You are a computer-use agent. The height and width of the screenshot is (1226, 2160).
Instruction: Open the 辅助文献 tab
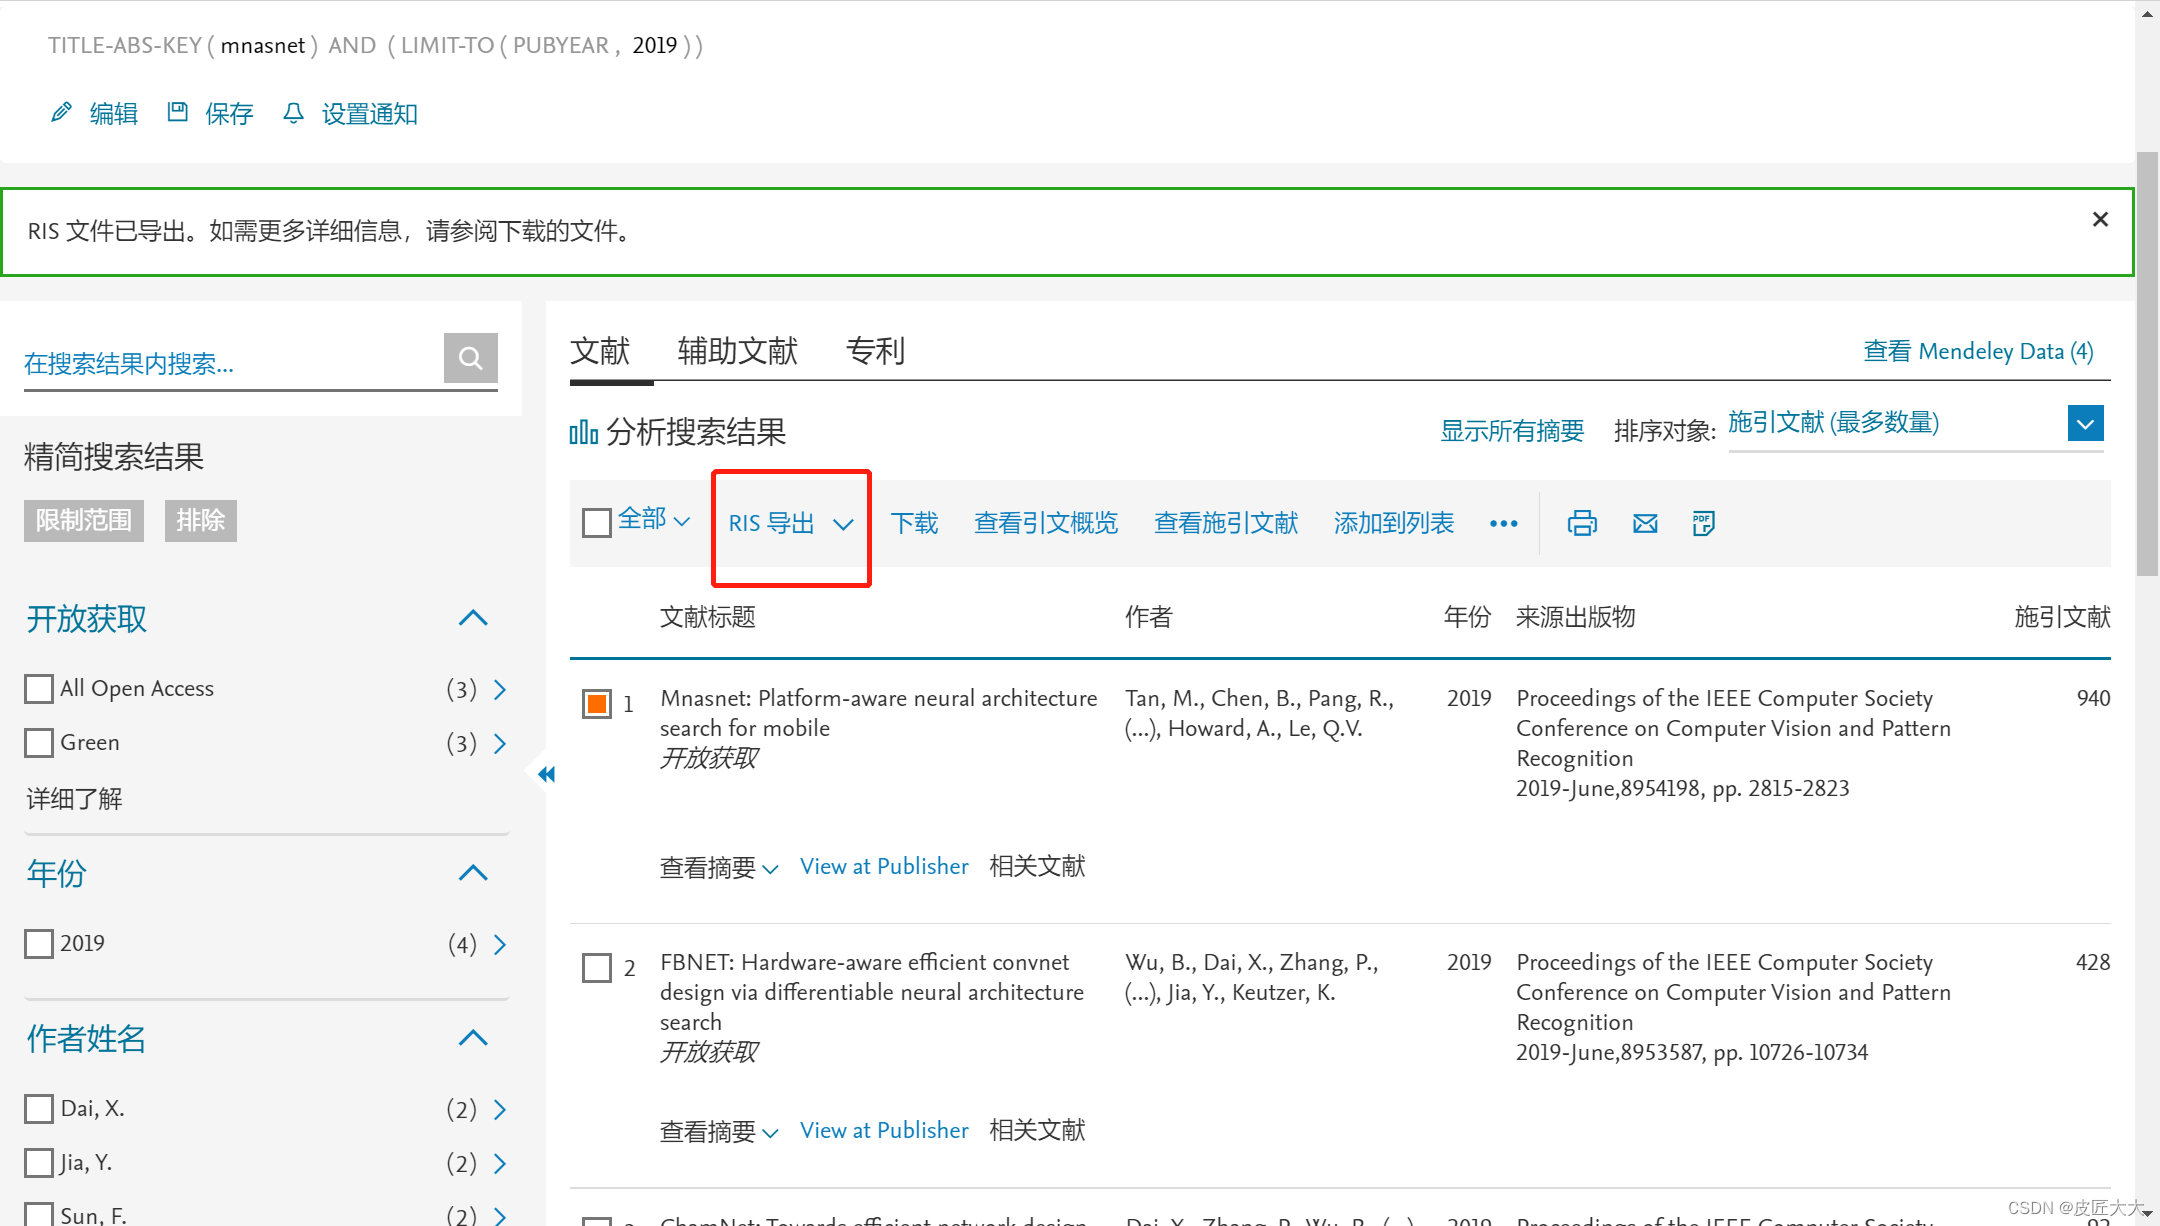(737, 351)
